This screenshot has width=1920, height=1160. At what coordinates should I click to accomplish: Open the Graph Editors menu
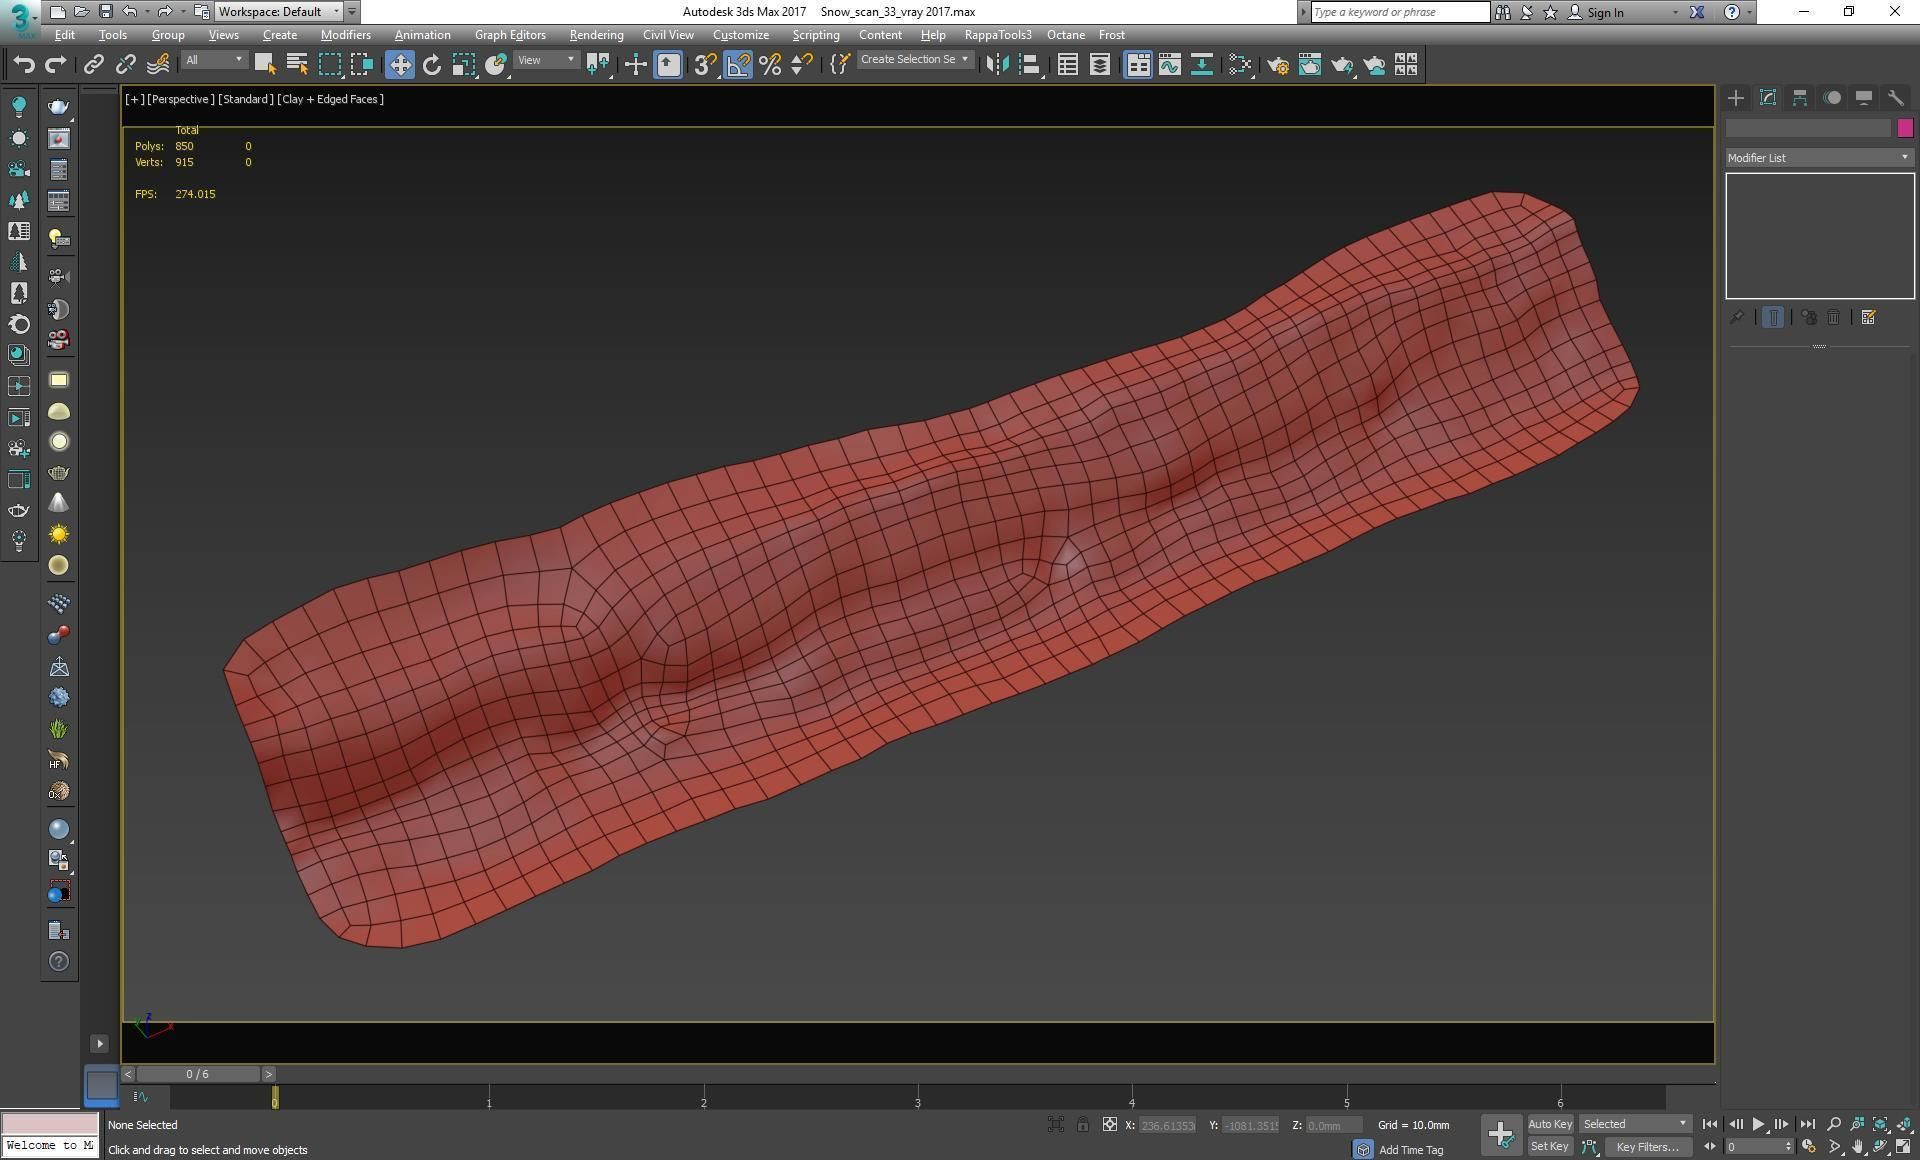(510, 35)
